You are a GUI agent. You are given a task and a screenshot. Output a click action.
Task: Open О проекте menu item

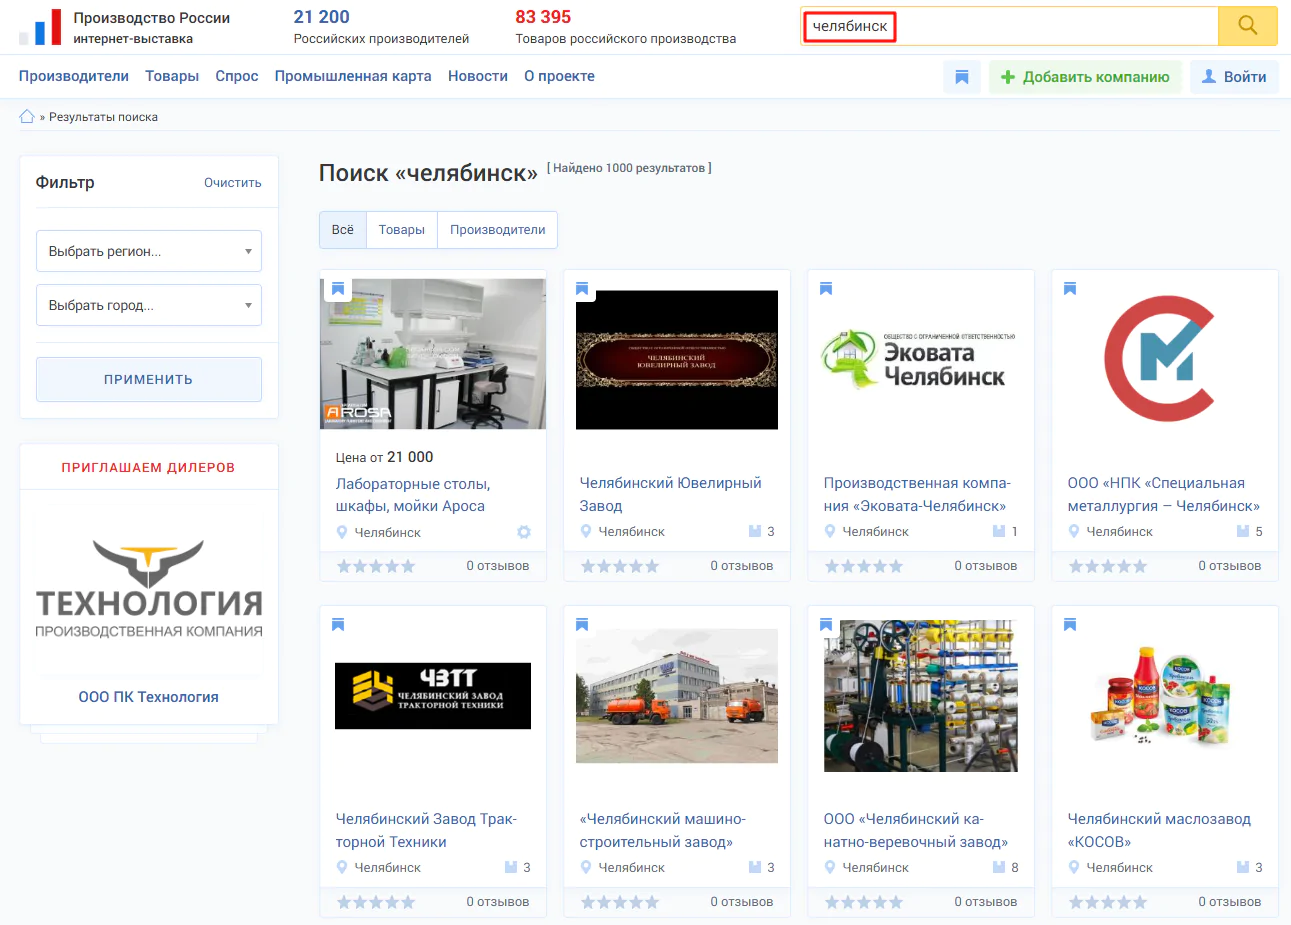pos(559,76)
